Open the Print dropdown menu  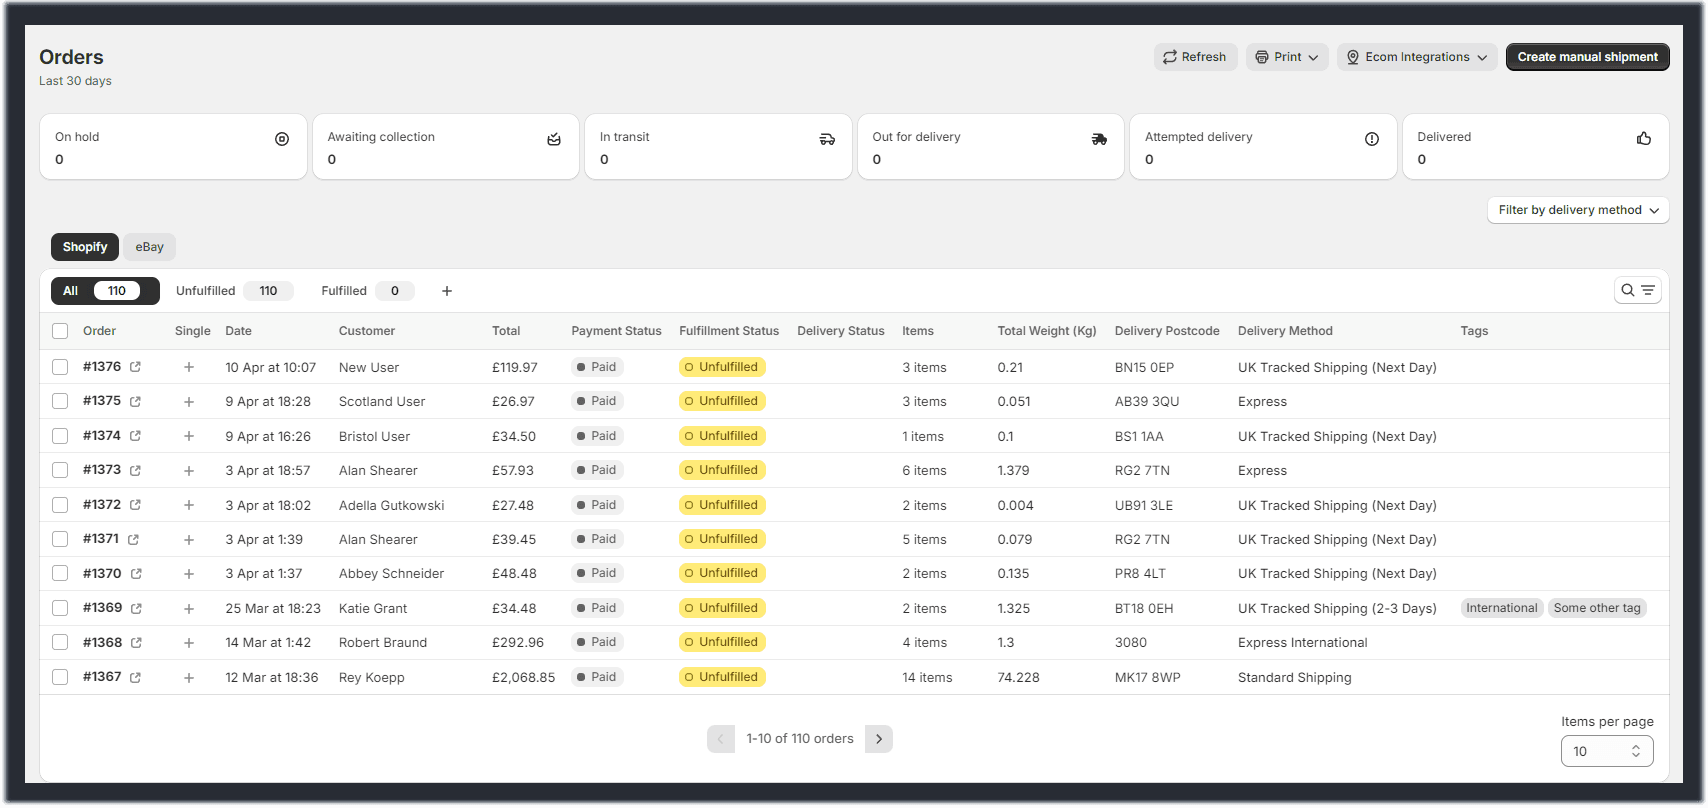point(1286,57)
